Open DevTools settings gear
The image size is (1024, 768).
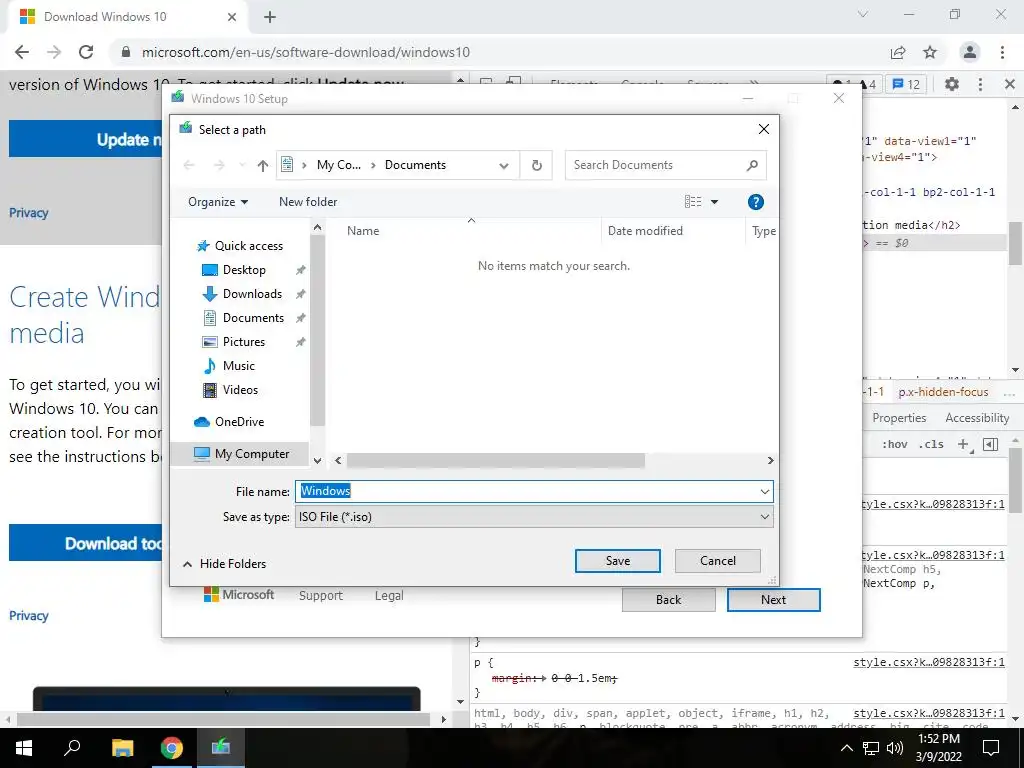coord(952,84)
